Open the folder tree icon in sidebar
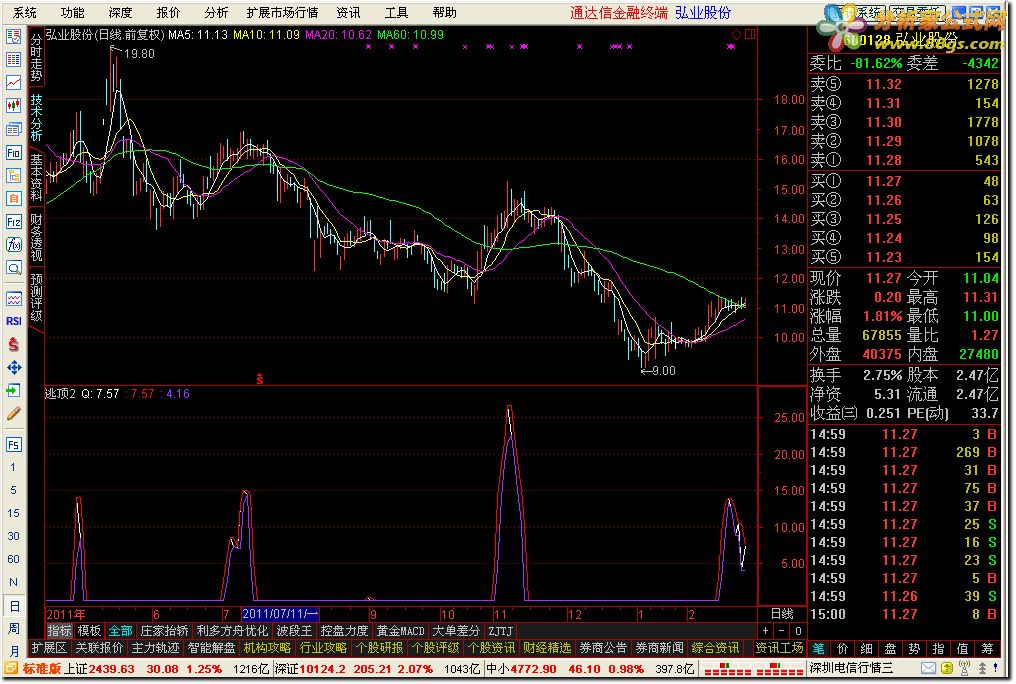 (x=13, y=176)
